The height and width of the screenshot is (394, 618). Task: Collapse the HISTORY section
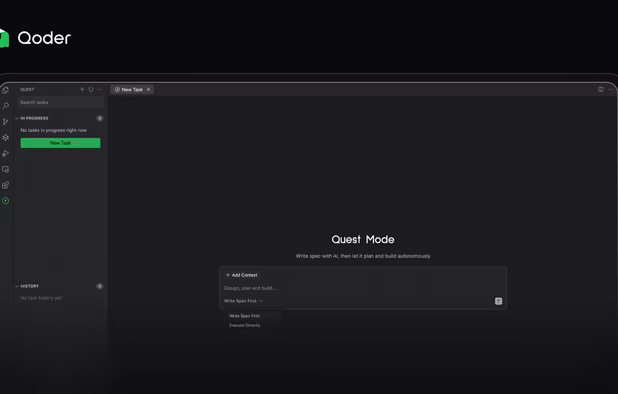coord(27,286)
